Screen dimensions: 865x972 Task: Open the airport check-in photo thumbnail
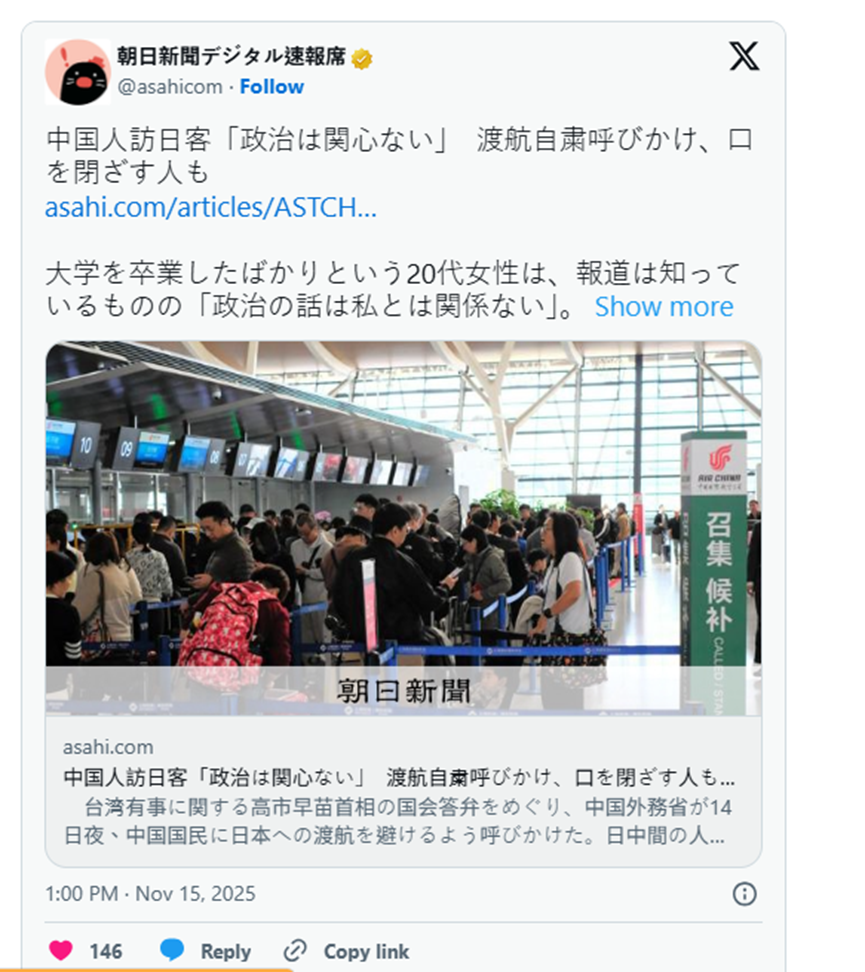[x=404, y=529]
